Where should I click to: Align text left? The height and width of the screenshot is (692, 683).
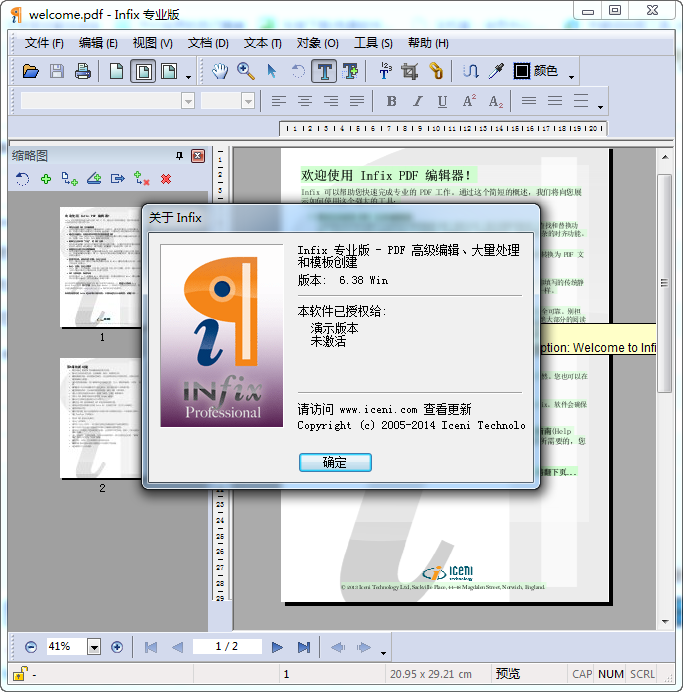pyautogui.click(x=278, y=101)
